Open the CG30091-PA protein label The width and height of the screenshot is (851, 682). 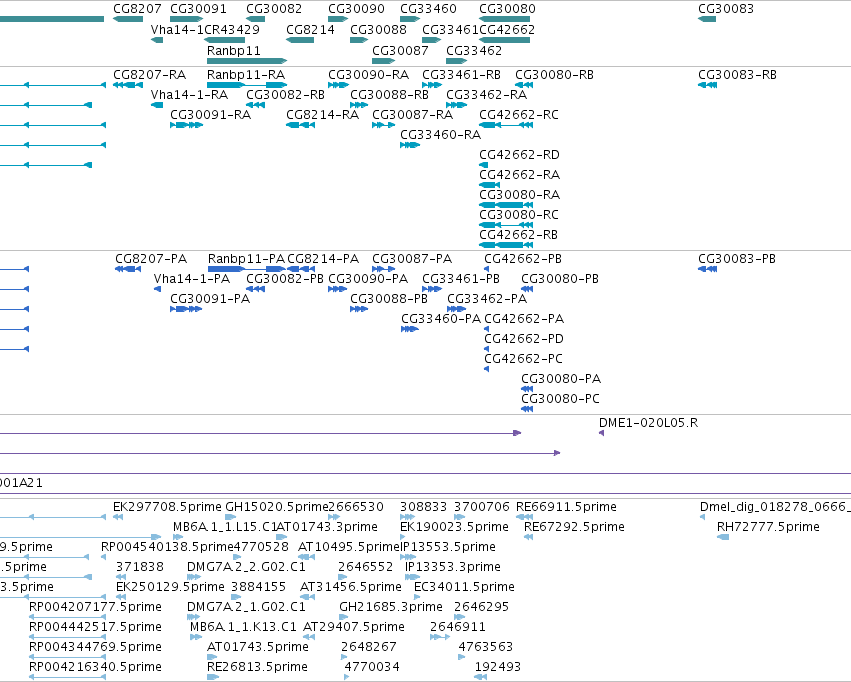[210, 298]
